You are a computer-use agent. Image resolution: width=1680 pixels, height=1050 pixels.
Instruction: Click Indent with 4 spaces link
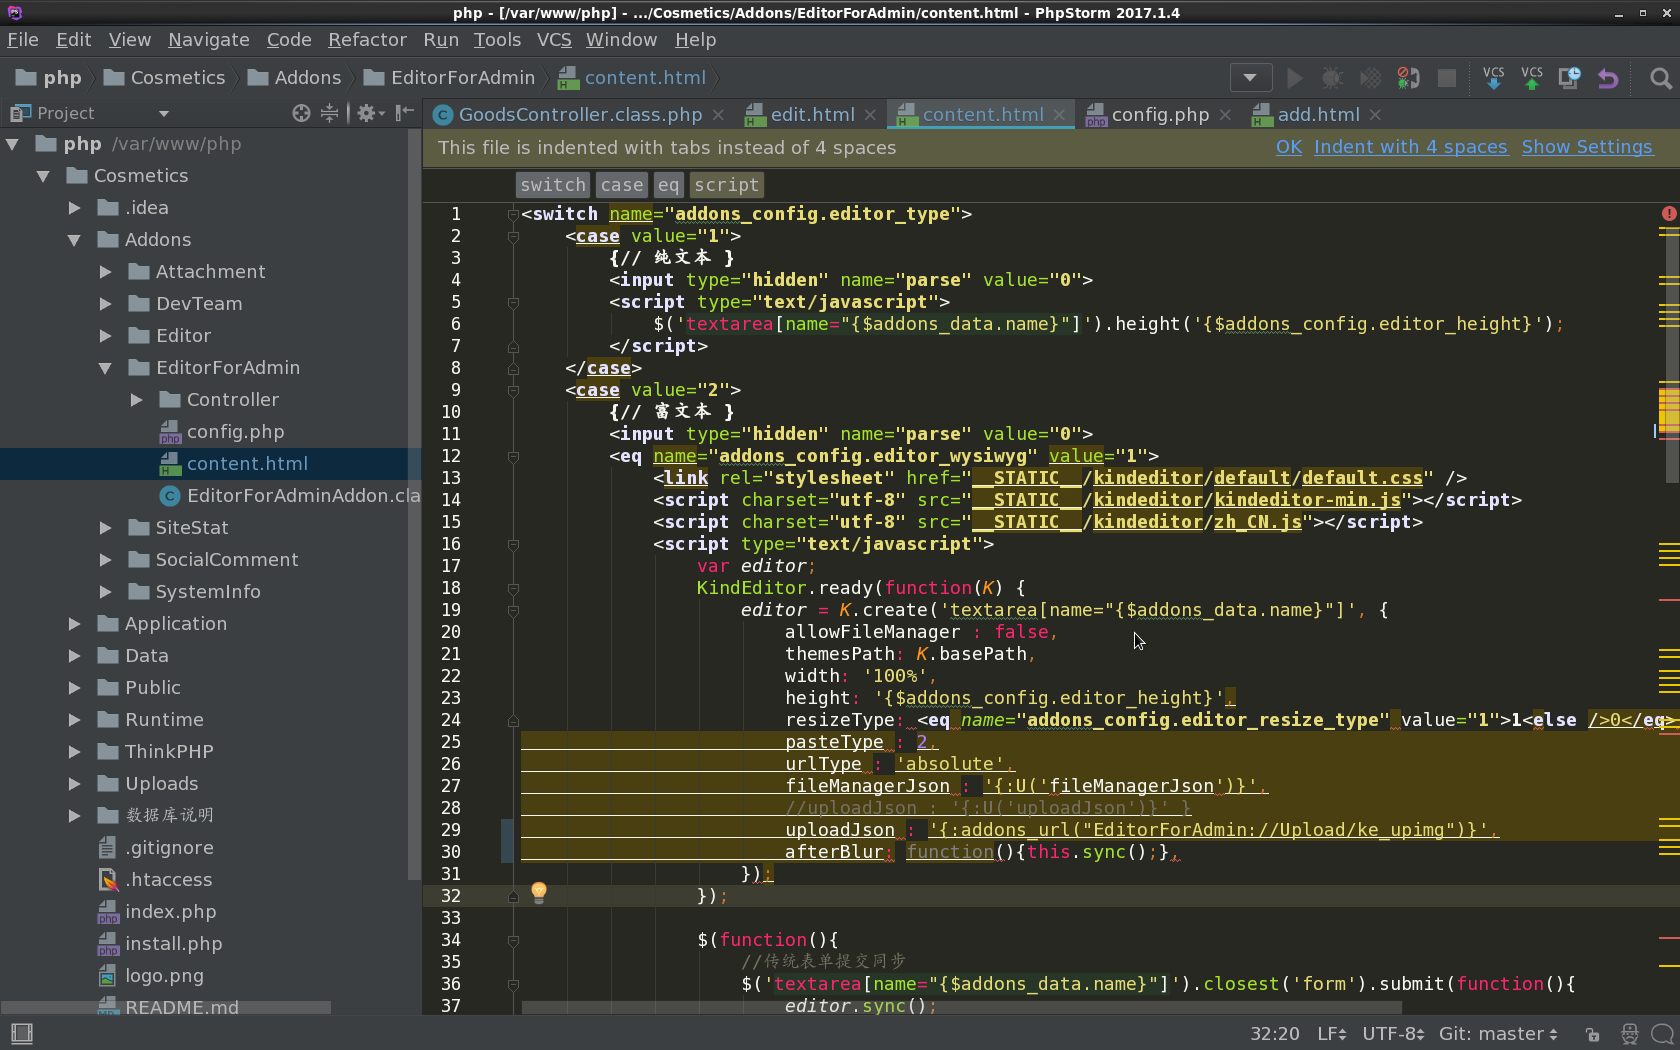[x=1410, y=147]
